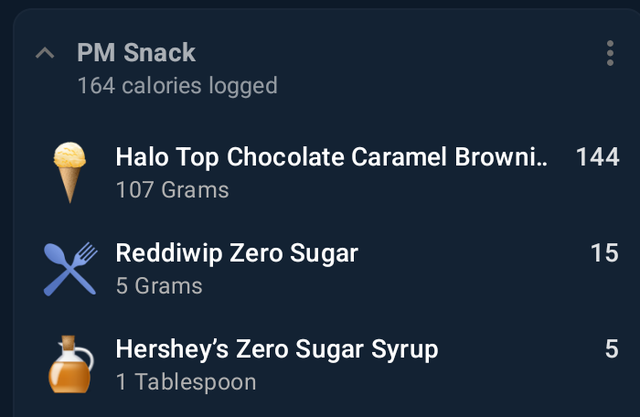Select the PM Snack heading
The height and width of the screenshot is (417, 640).
136,53
